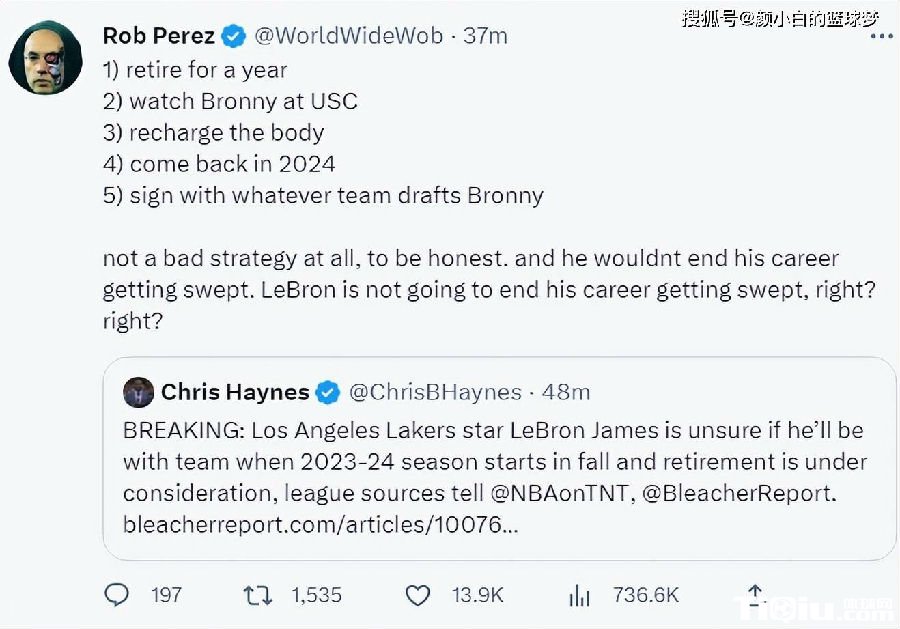Click the 37m timestamp
900x629 pixels.
(486, 36)
